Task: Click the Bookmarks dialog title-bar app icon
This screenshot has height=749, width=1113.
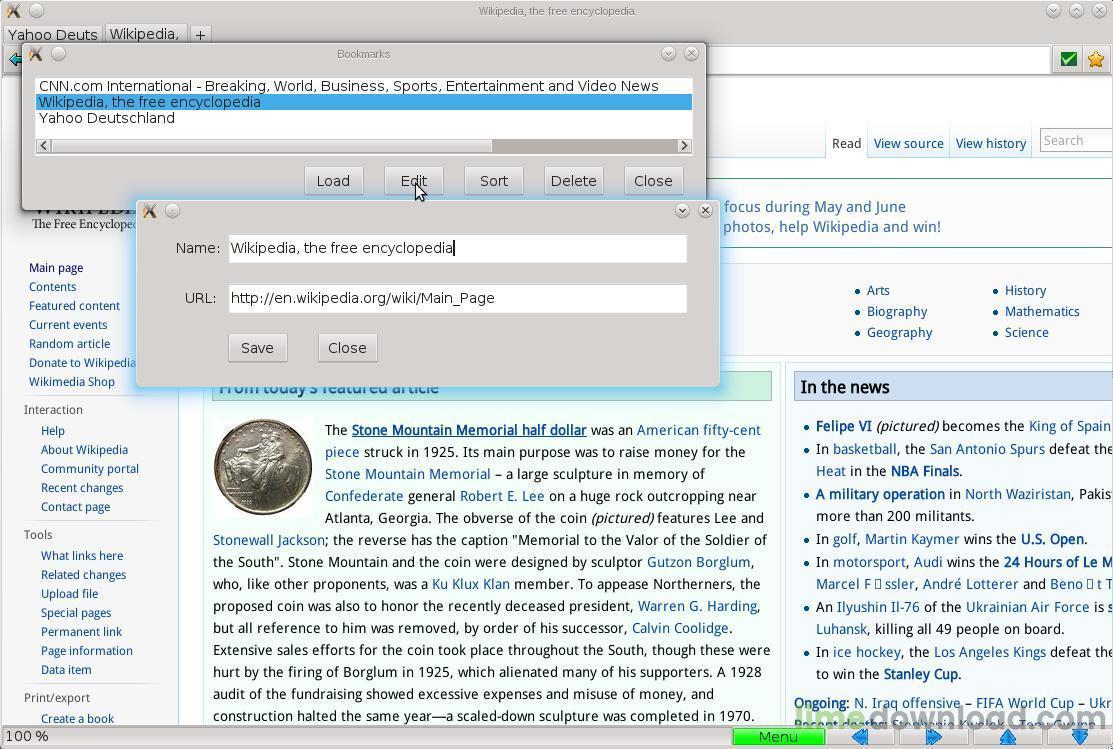Action: [x=36, y=54]
